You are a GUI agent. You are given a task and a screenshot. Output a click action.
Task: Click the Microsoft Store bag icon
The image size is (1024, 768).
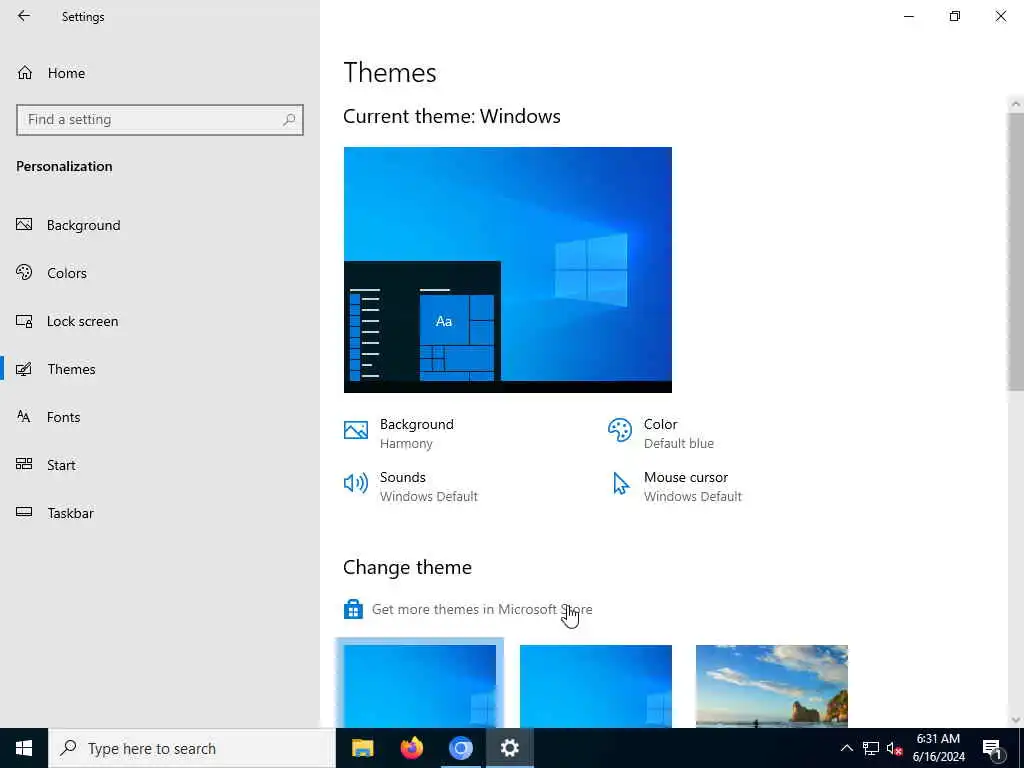(x=353, y=609)
